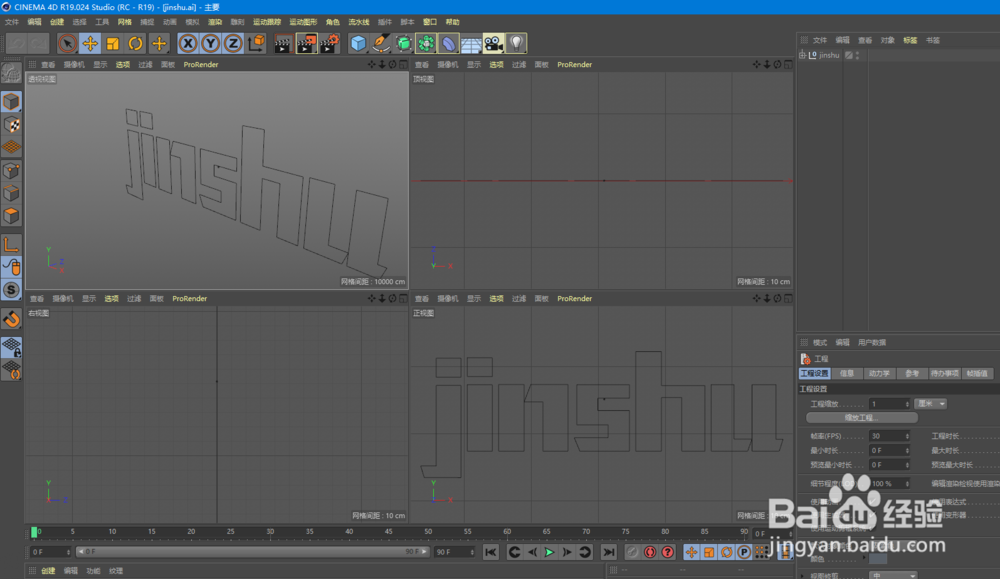Image resolution: width=1000 pixels, height=579 pixels.
Task: Activate the Rotate tool in top toolbar
Action: pyautogui.click(x=135, y=43)
